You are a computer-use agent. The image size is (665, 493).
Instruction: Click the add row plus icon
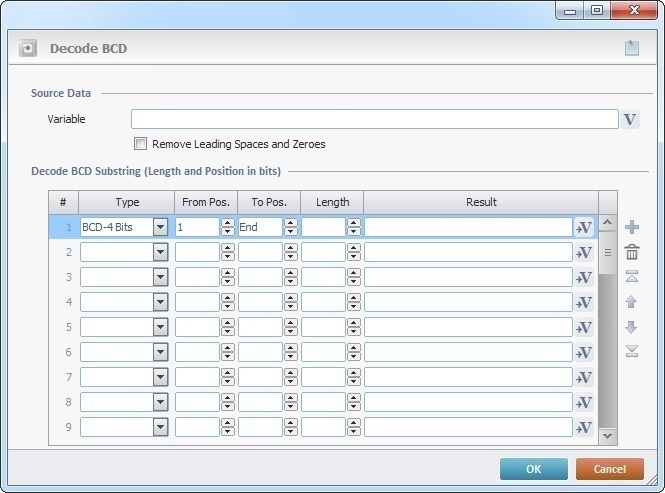(631, 227)
